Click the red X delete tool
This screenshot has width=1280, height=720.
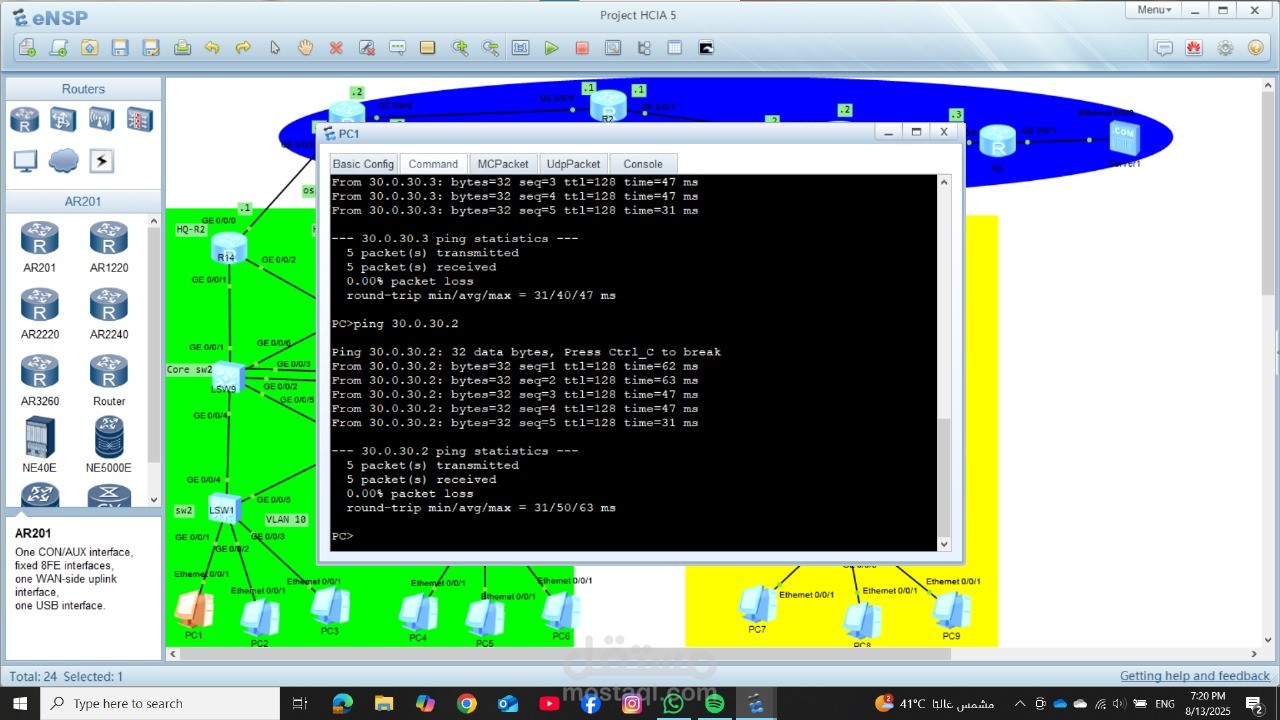[x=336, y=47]
